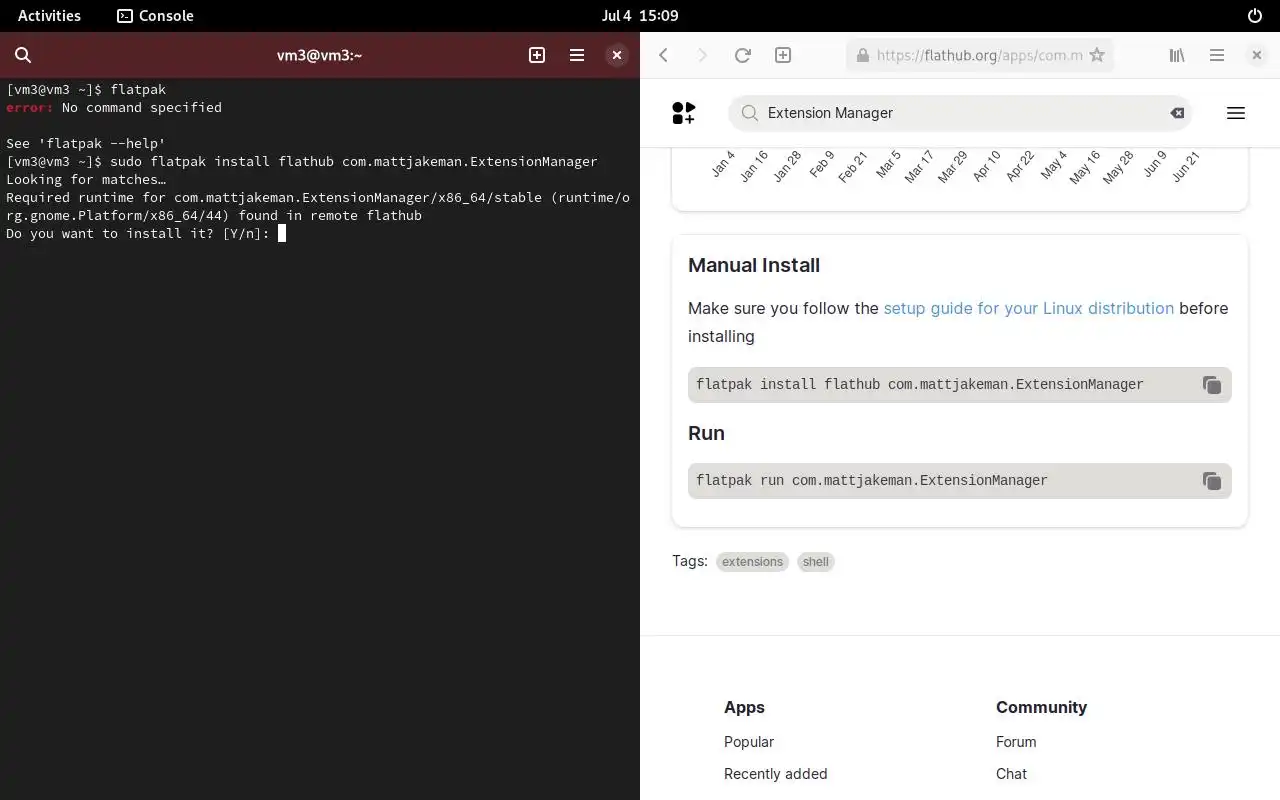Clear the Extension Manager search text
This screenshot has height=800, width=1280.
tap(1177, 113)
